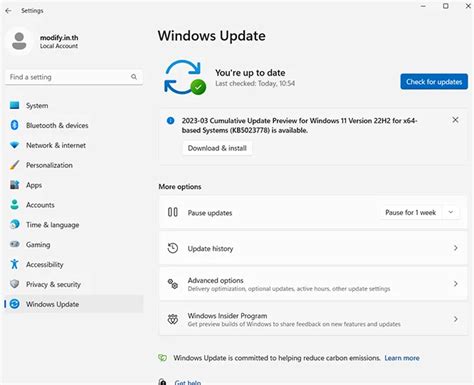This screenshot has width=474, height=385.
Task: Click the Bluetooth & devices icon
Action: [x=14, y=125]
